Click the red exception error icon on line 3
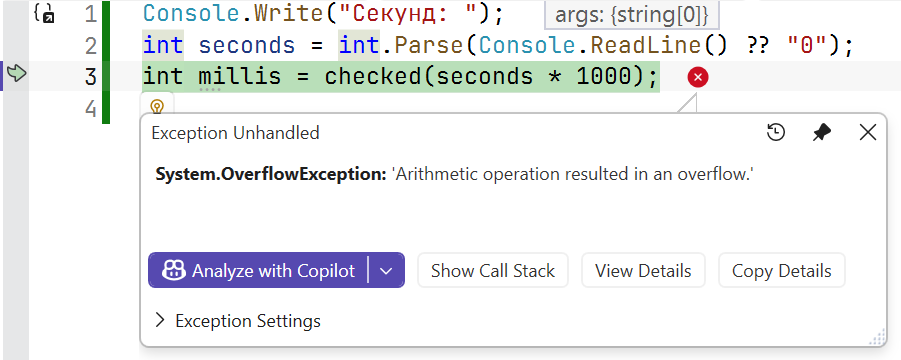Image resolution: width=901 pixels, height=360 pixels. [698, 77]
